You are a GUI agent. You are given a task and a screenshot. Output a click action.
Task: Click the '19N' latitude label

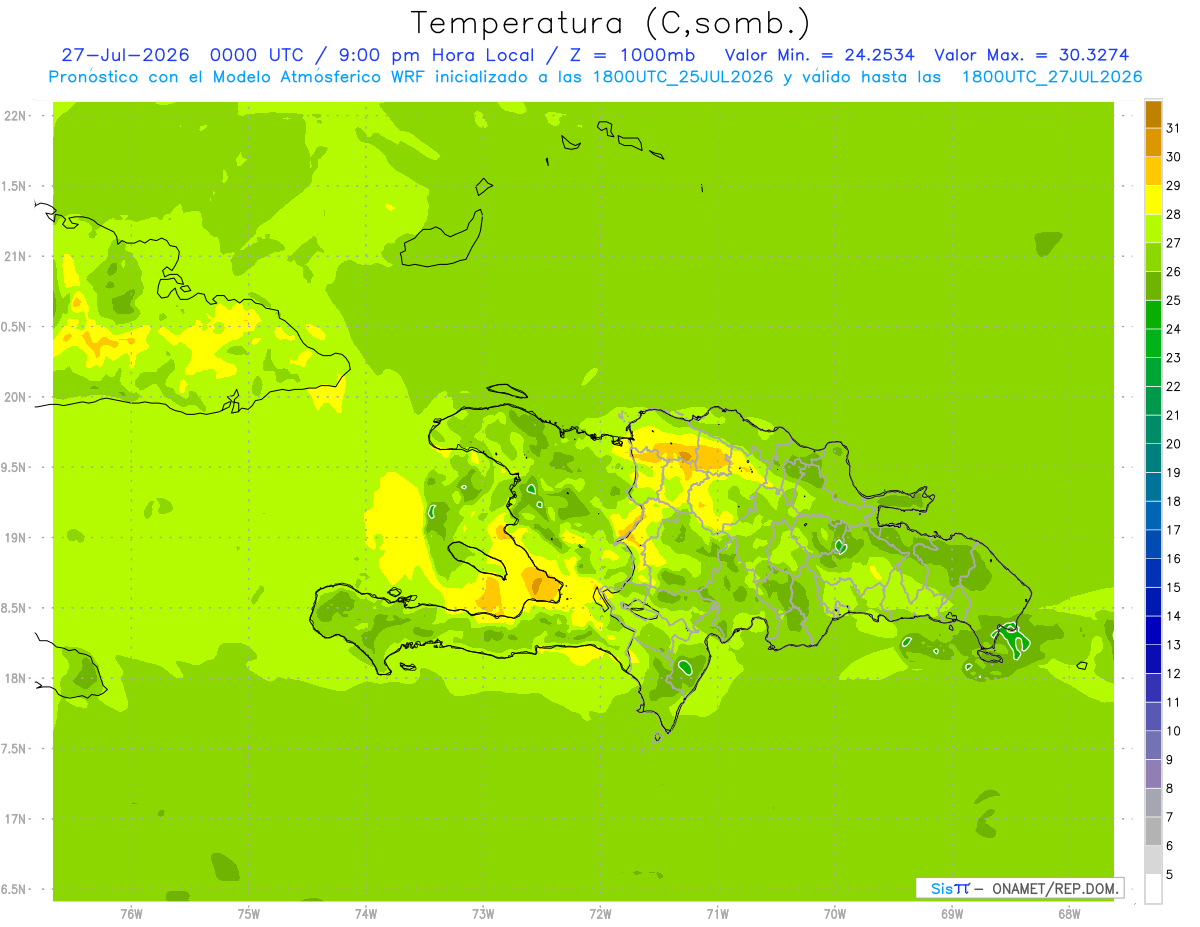pyautogui.click(x=15, y=538)
